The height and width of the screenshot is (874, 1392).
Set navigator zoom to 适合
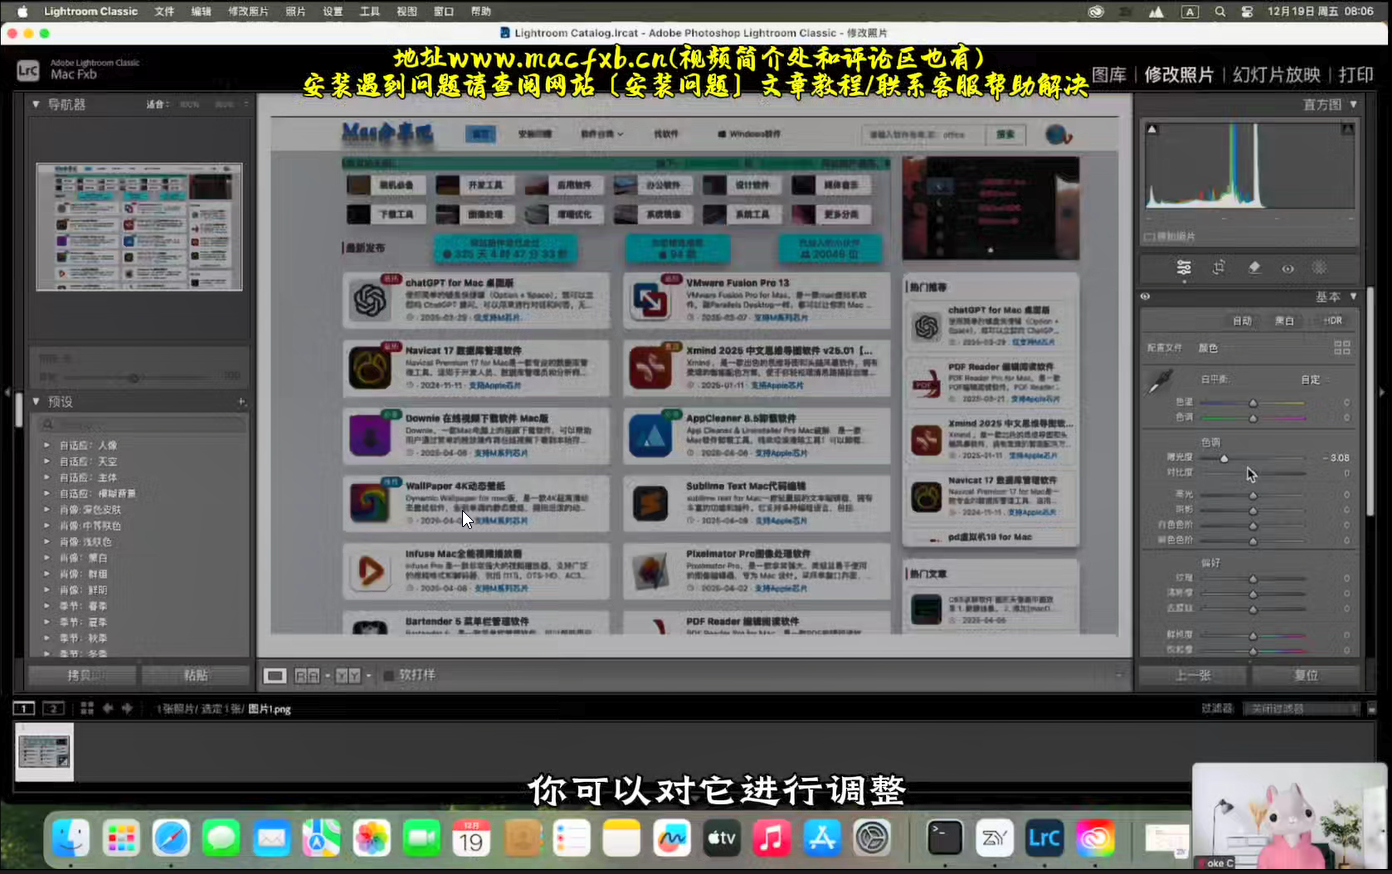click(x=156, y=104)
